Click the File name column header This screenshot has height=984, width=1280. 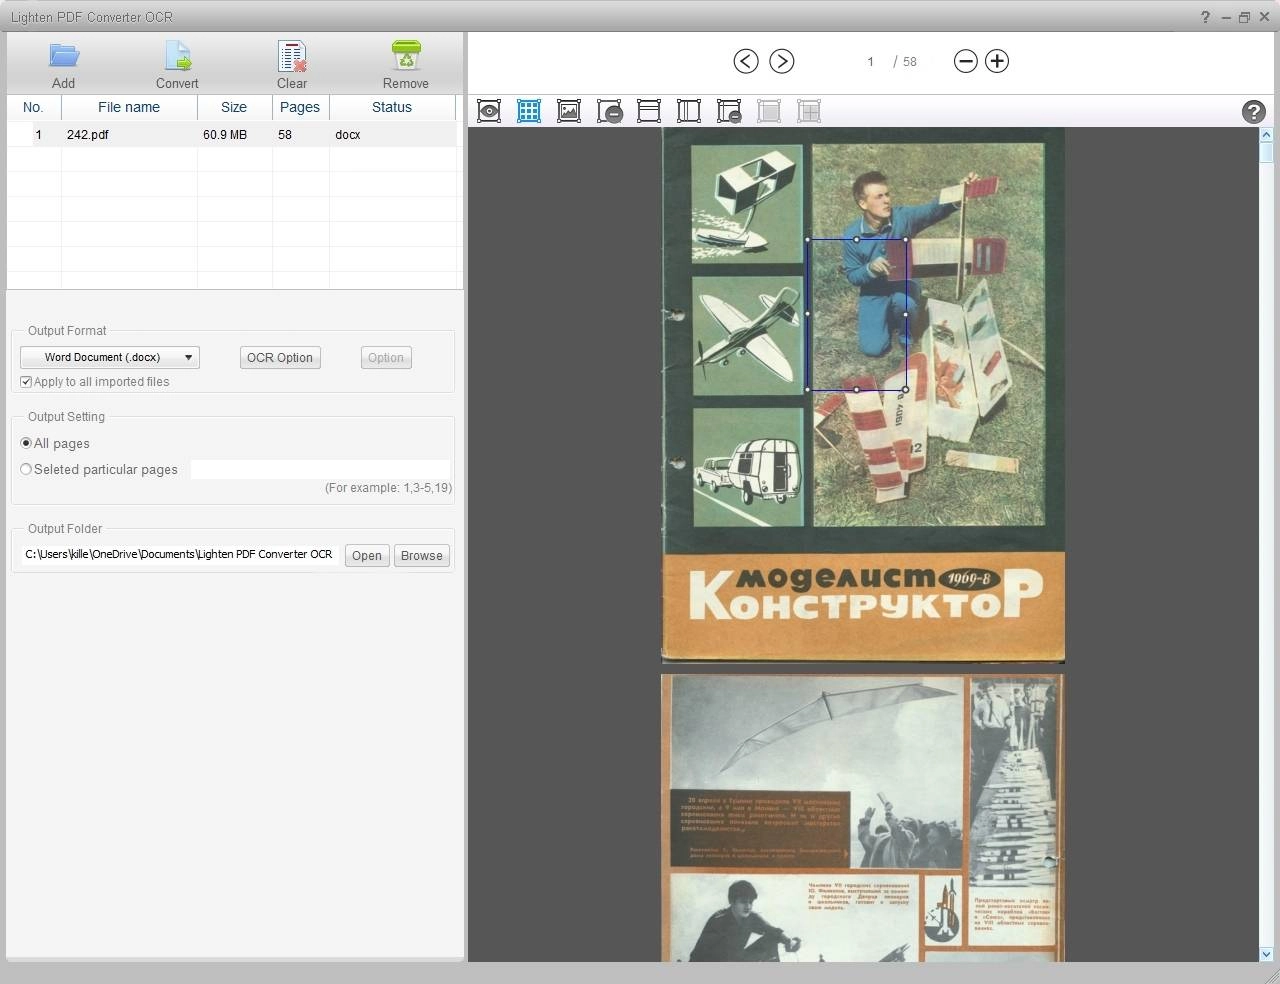click(129, 107)
